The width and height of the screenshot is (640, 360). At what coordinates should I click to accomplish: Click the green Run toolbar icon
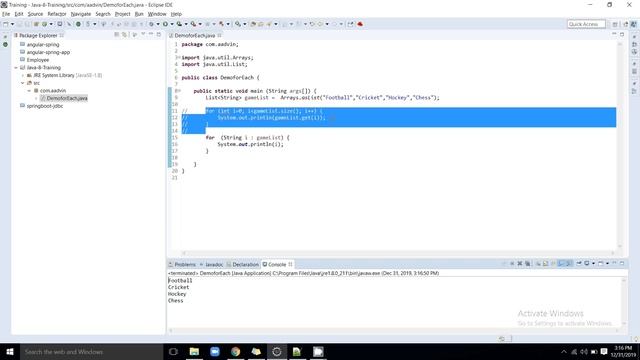point(165,24)
